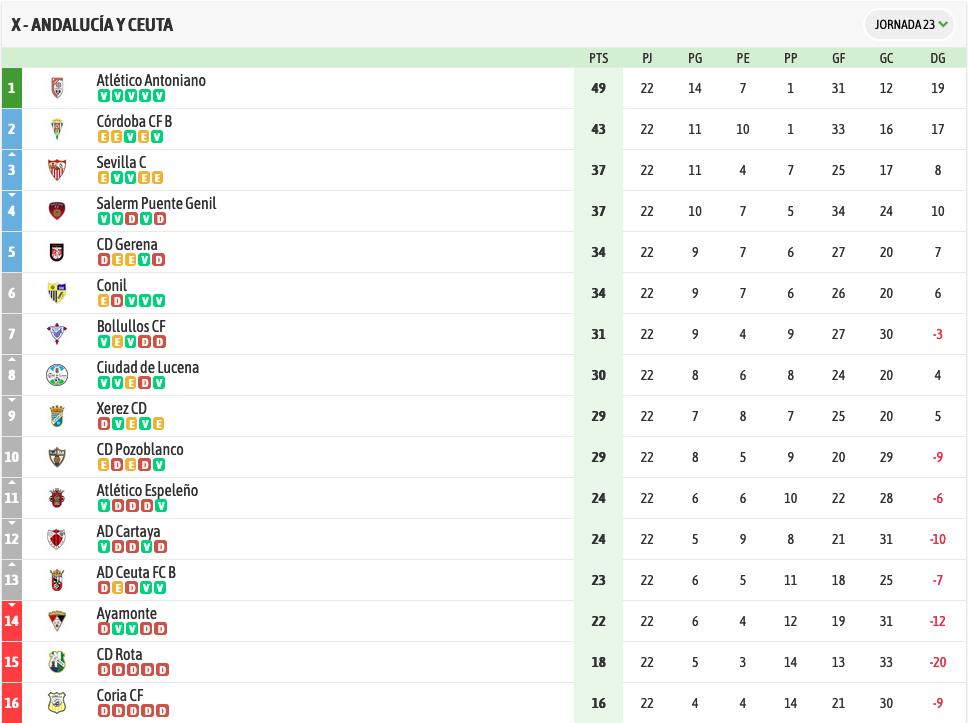
Task: Open the Ayamonte team page link
Action: tap(127, 613)
